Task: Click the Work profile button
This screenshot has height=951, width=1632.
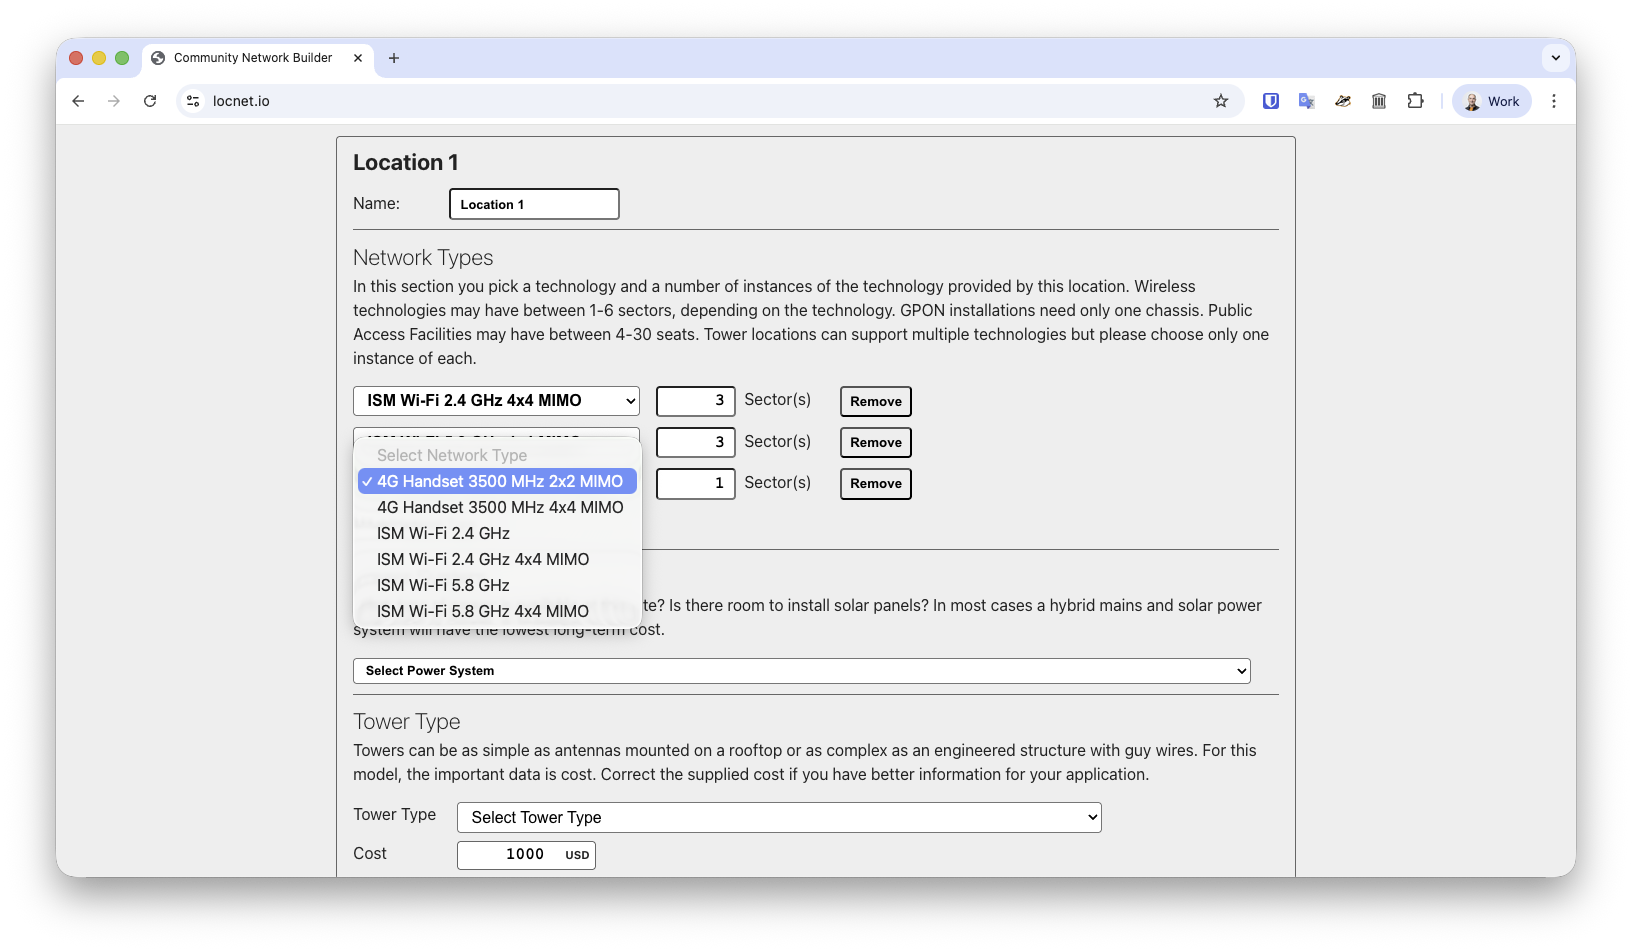Action: click(x=1491, y=100)
